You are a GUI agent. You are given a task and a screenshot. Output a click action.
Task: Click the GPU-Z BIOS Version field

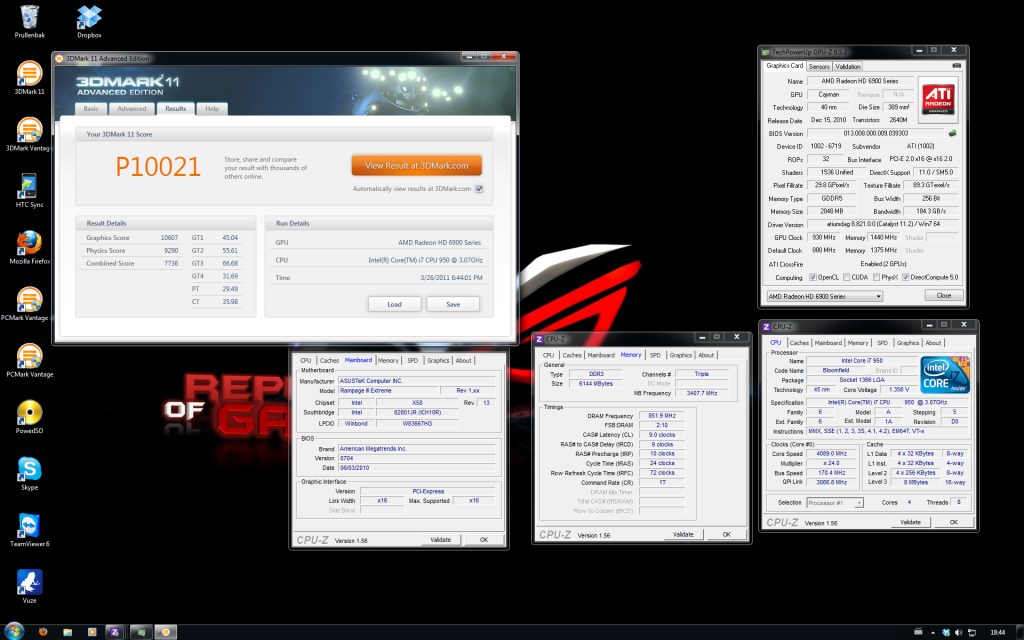(x=876, y=133)
